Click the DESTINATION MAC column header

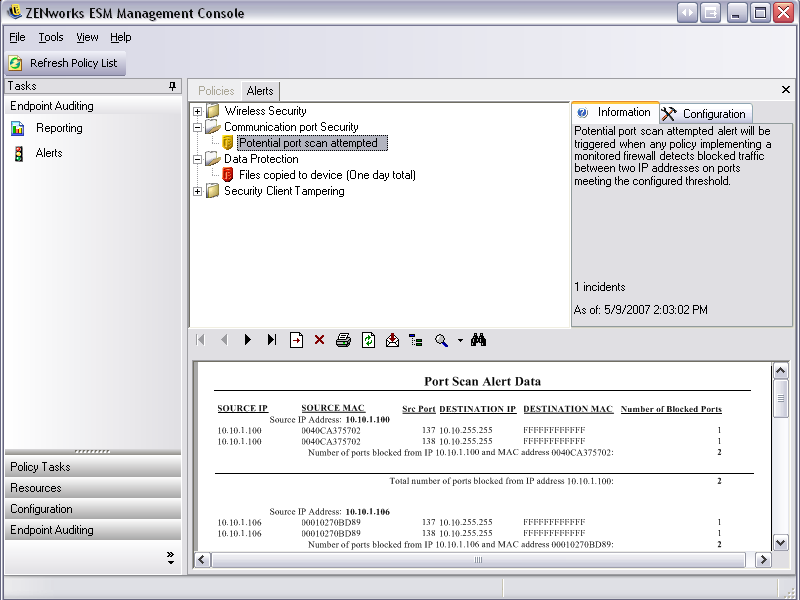coord(568,409)
